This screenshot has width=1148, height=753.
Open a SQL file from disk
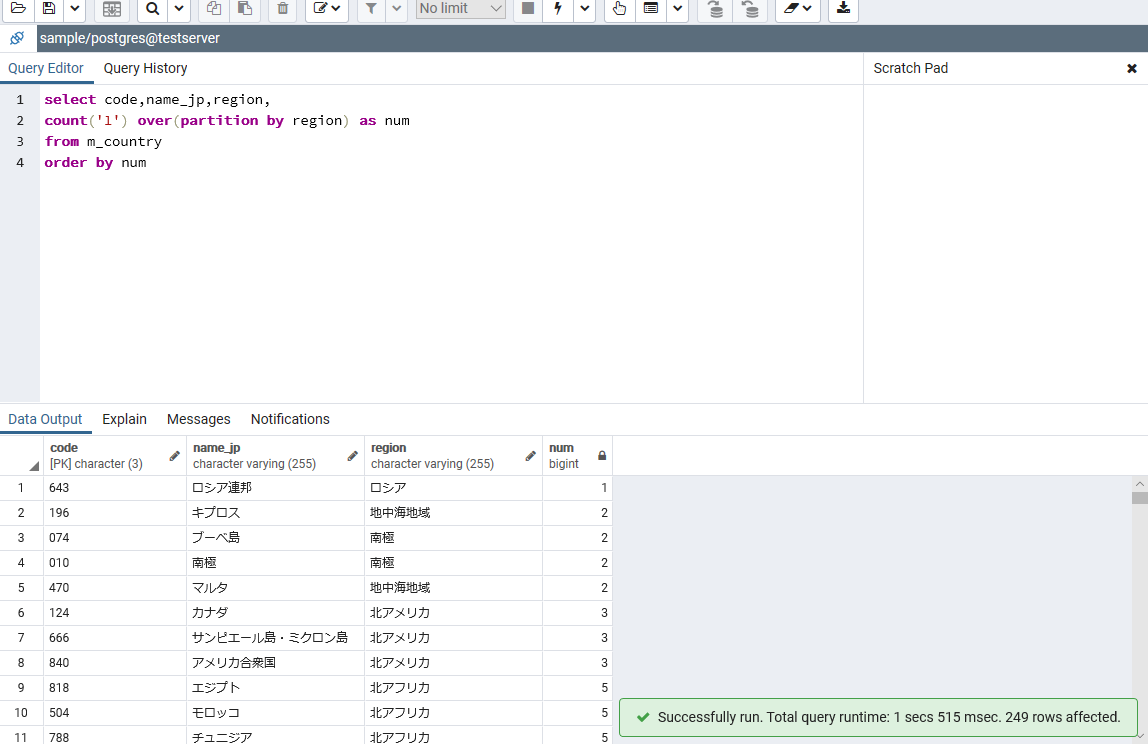tap(18, 10)
